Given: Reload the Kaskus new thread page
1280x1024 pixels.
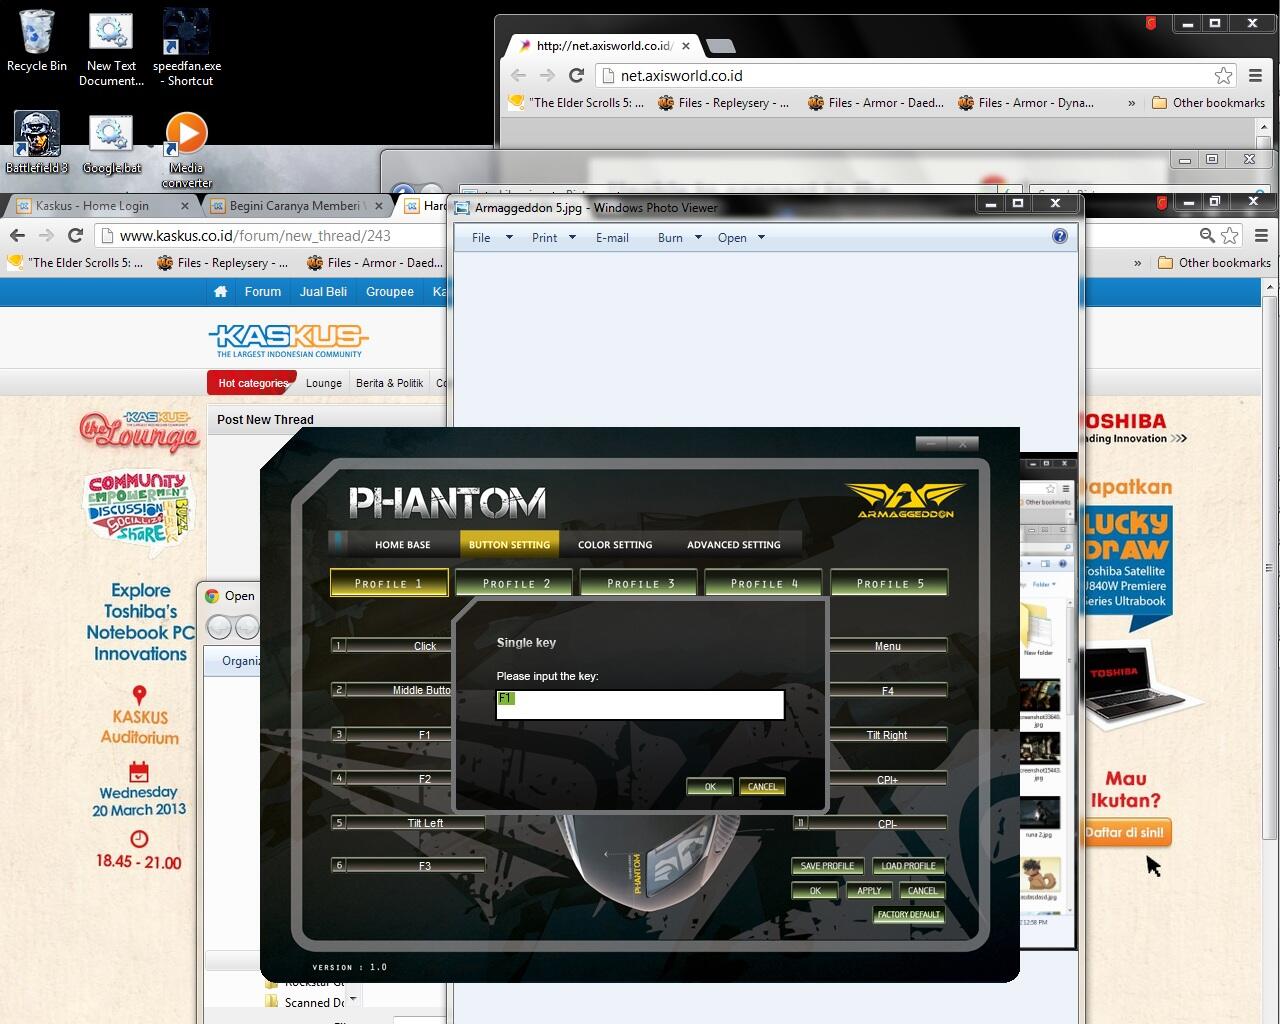Looking at the screenshot, I should (75, 235).
